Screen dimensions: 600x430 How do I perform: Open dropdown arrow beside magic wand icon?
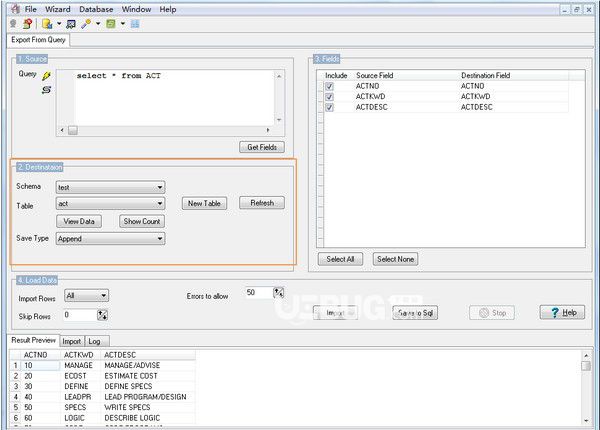click(98, 24)
